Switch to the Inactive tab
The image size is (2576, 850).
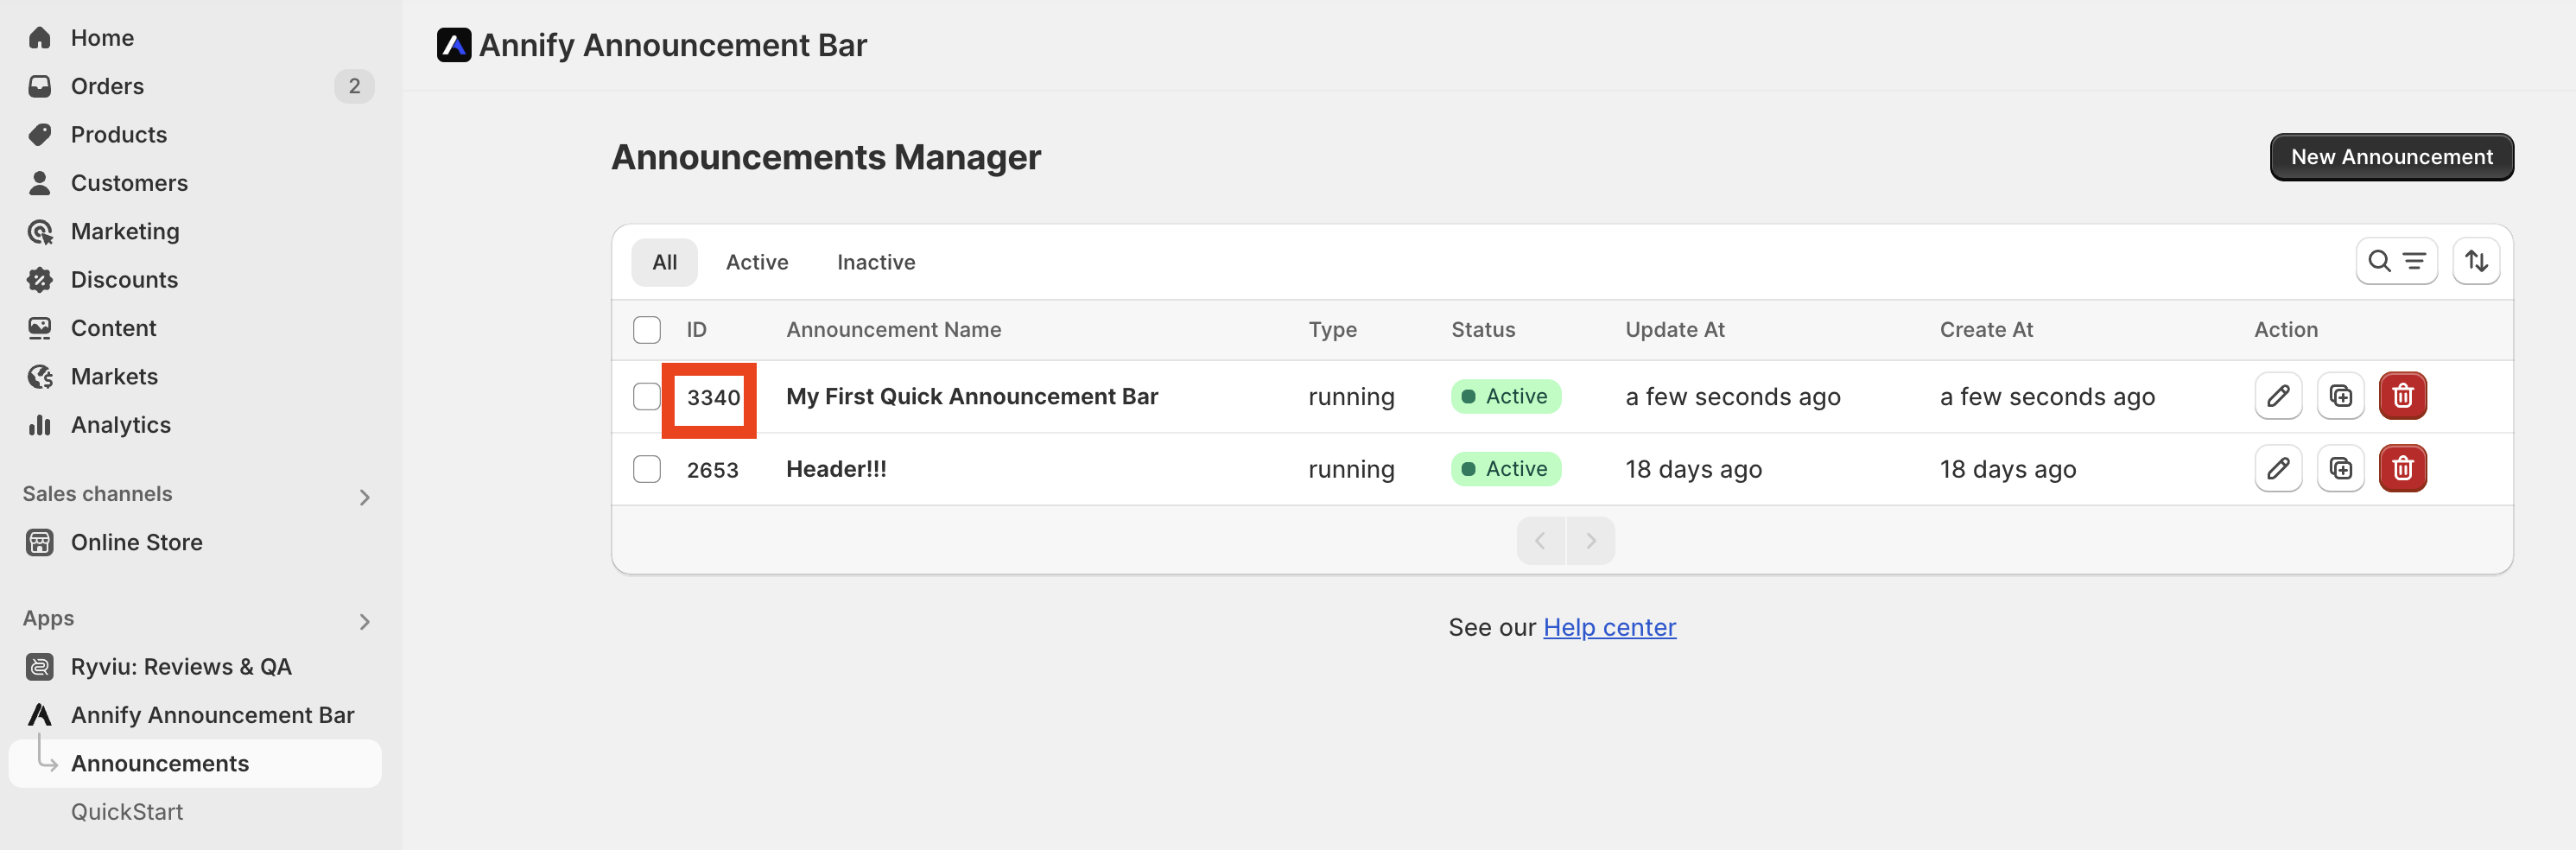(x=876, y=262)
